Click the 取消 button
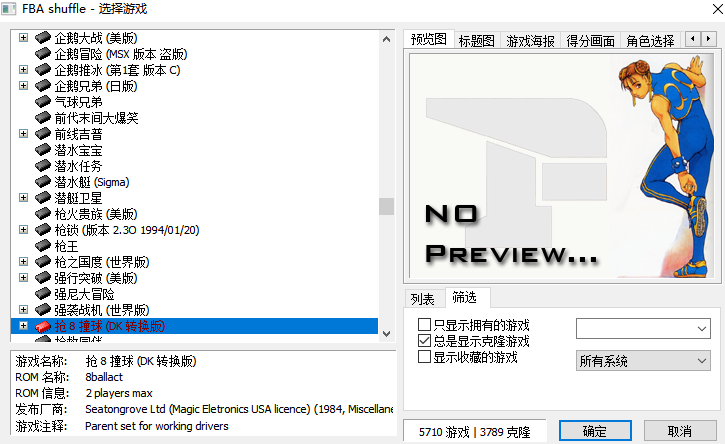This screenshot has height=444, width=725. click(x=680, y=431)
